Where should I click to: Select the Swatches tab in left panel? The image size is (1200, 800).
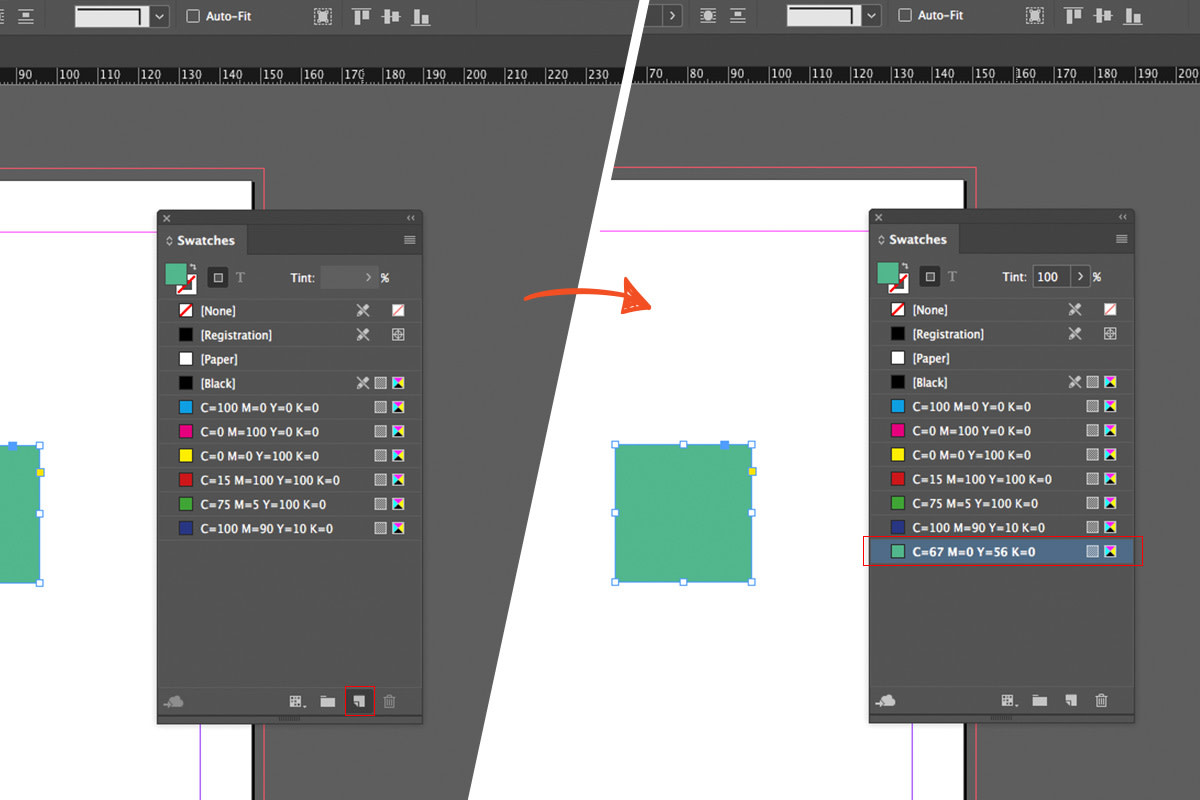[203, 240]
